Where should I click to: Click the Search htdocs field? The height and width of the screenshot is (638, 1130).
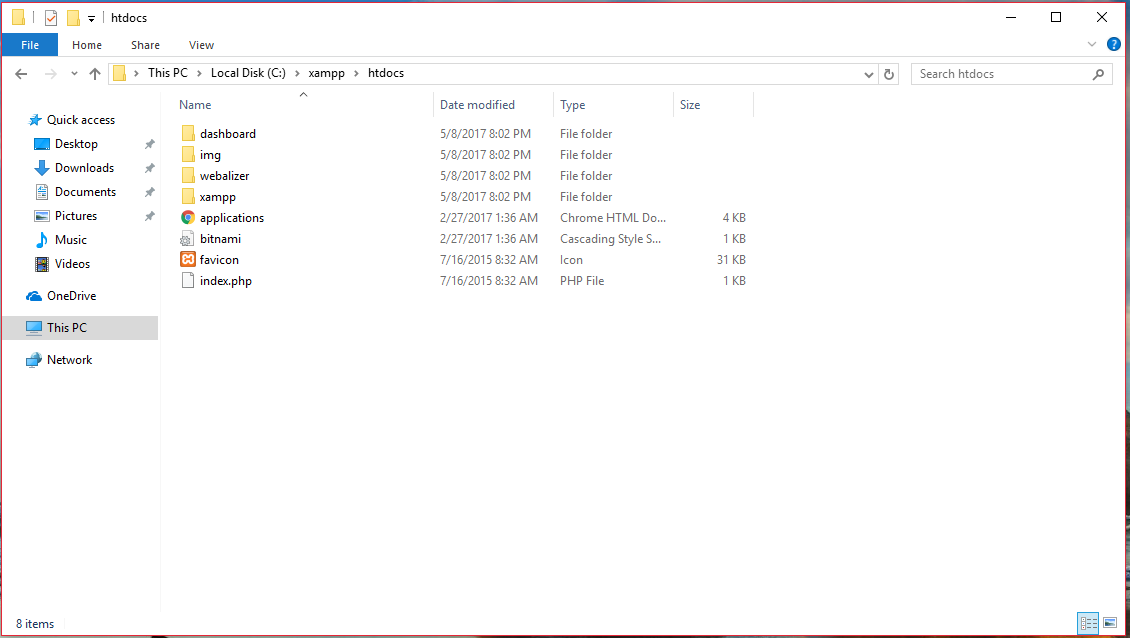click(x=1004, y=74)
